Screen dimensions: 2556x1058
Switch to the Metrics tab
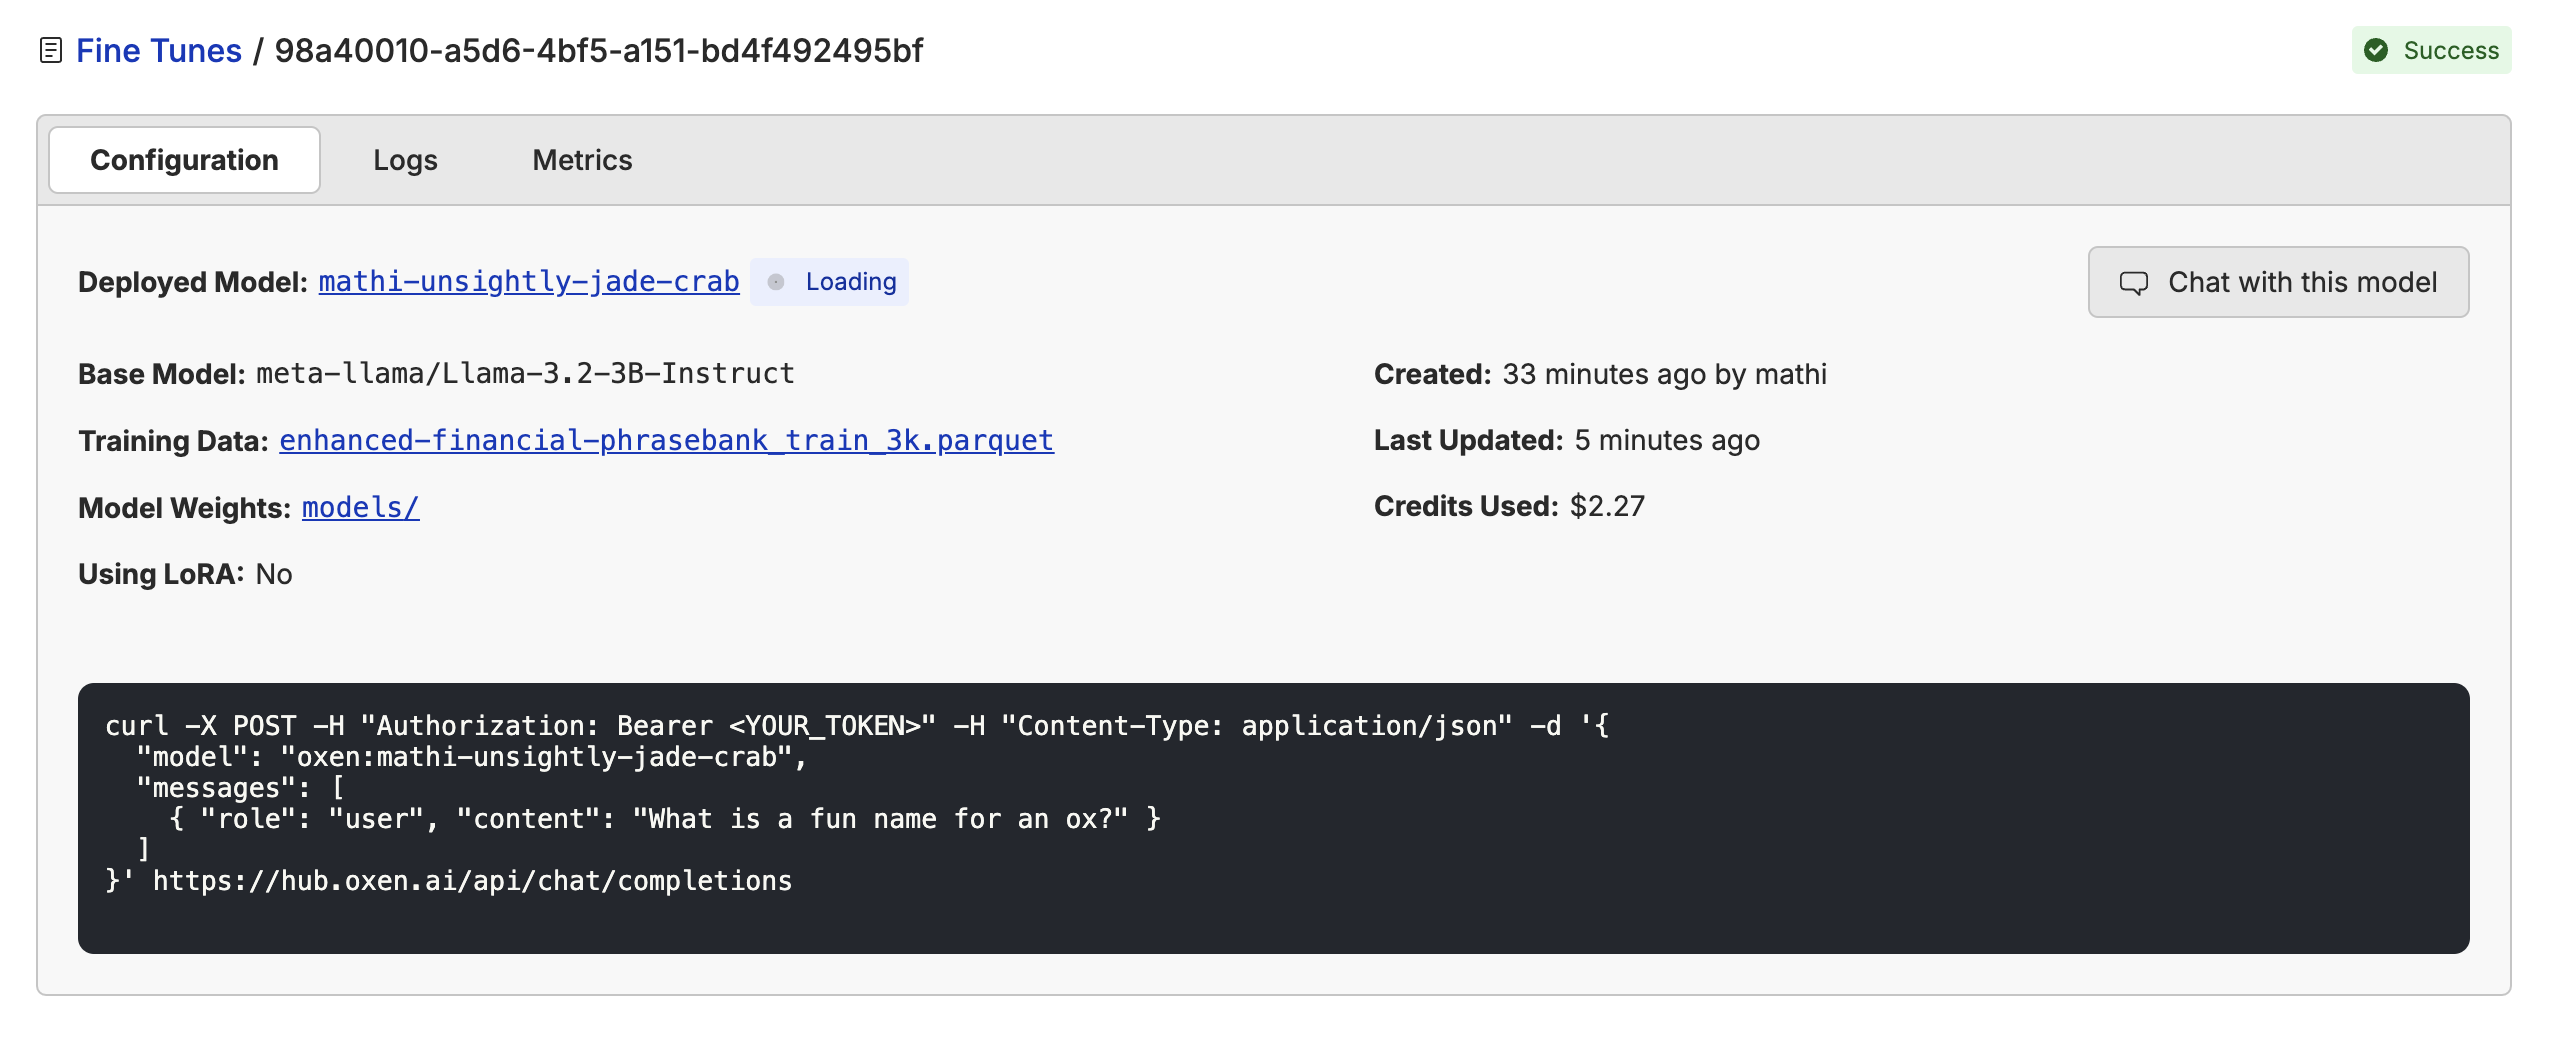pyautogui.click(x=581, y=159)
